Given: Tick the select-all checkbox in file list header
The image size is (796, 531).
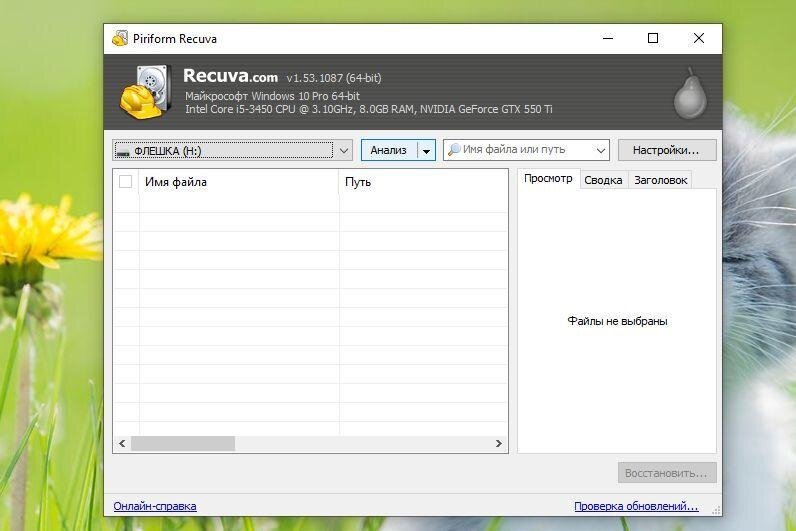Looking at the screenshot, I should coord(125,181).
